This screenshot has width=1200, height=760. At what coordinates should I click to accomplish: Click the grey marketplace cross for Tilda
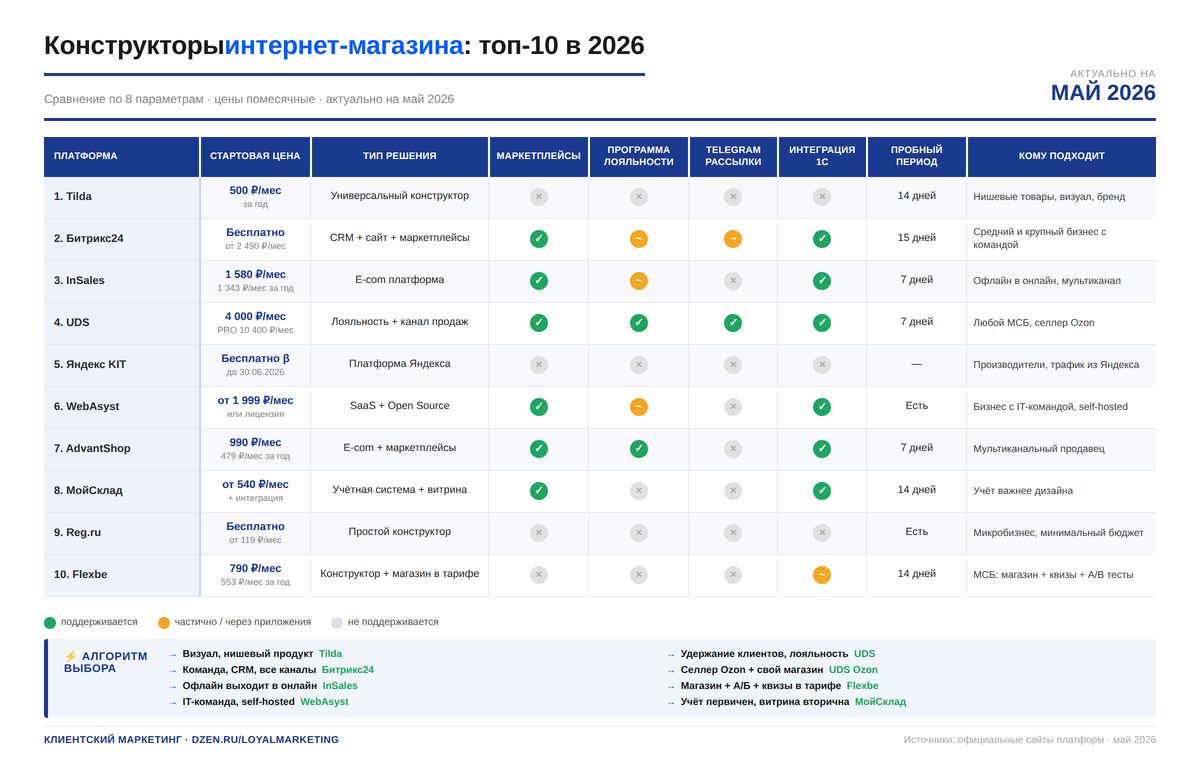[539, 197]
